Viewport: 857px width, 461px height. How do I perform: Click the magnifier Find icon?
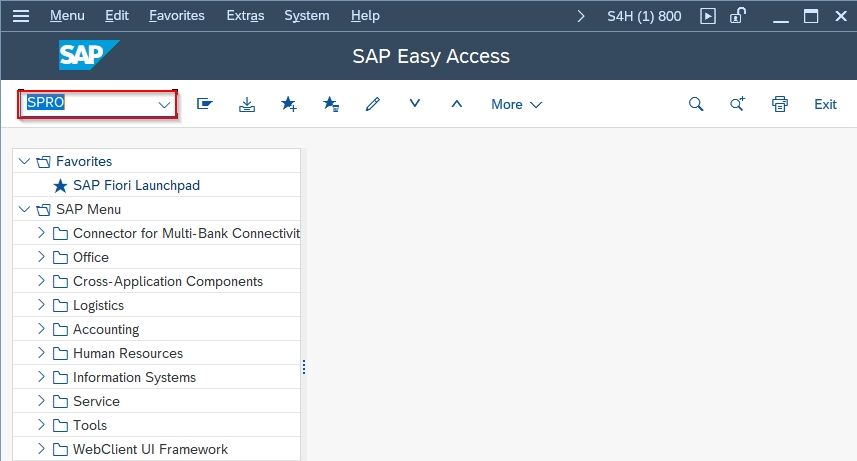pyautogui.click(x=696, y=104)
